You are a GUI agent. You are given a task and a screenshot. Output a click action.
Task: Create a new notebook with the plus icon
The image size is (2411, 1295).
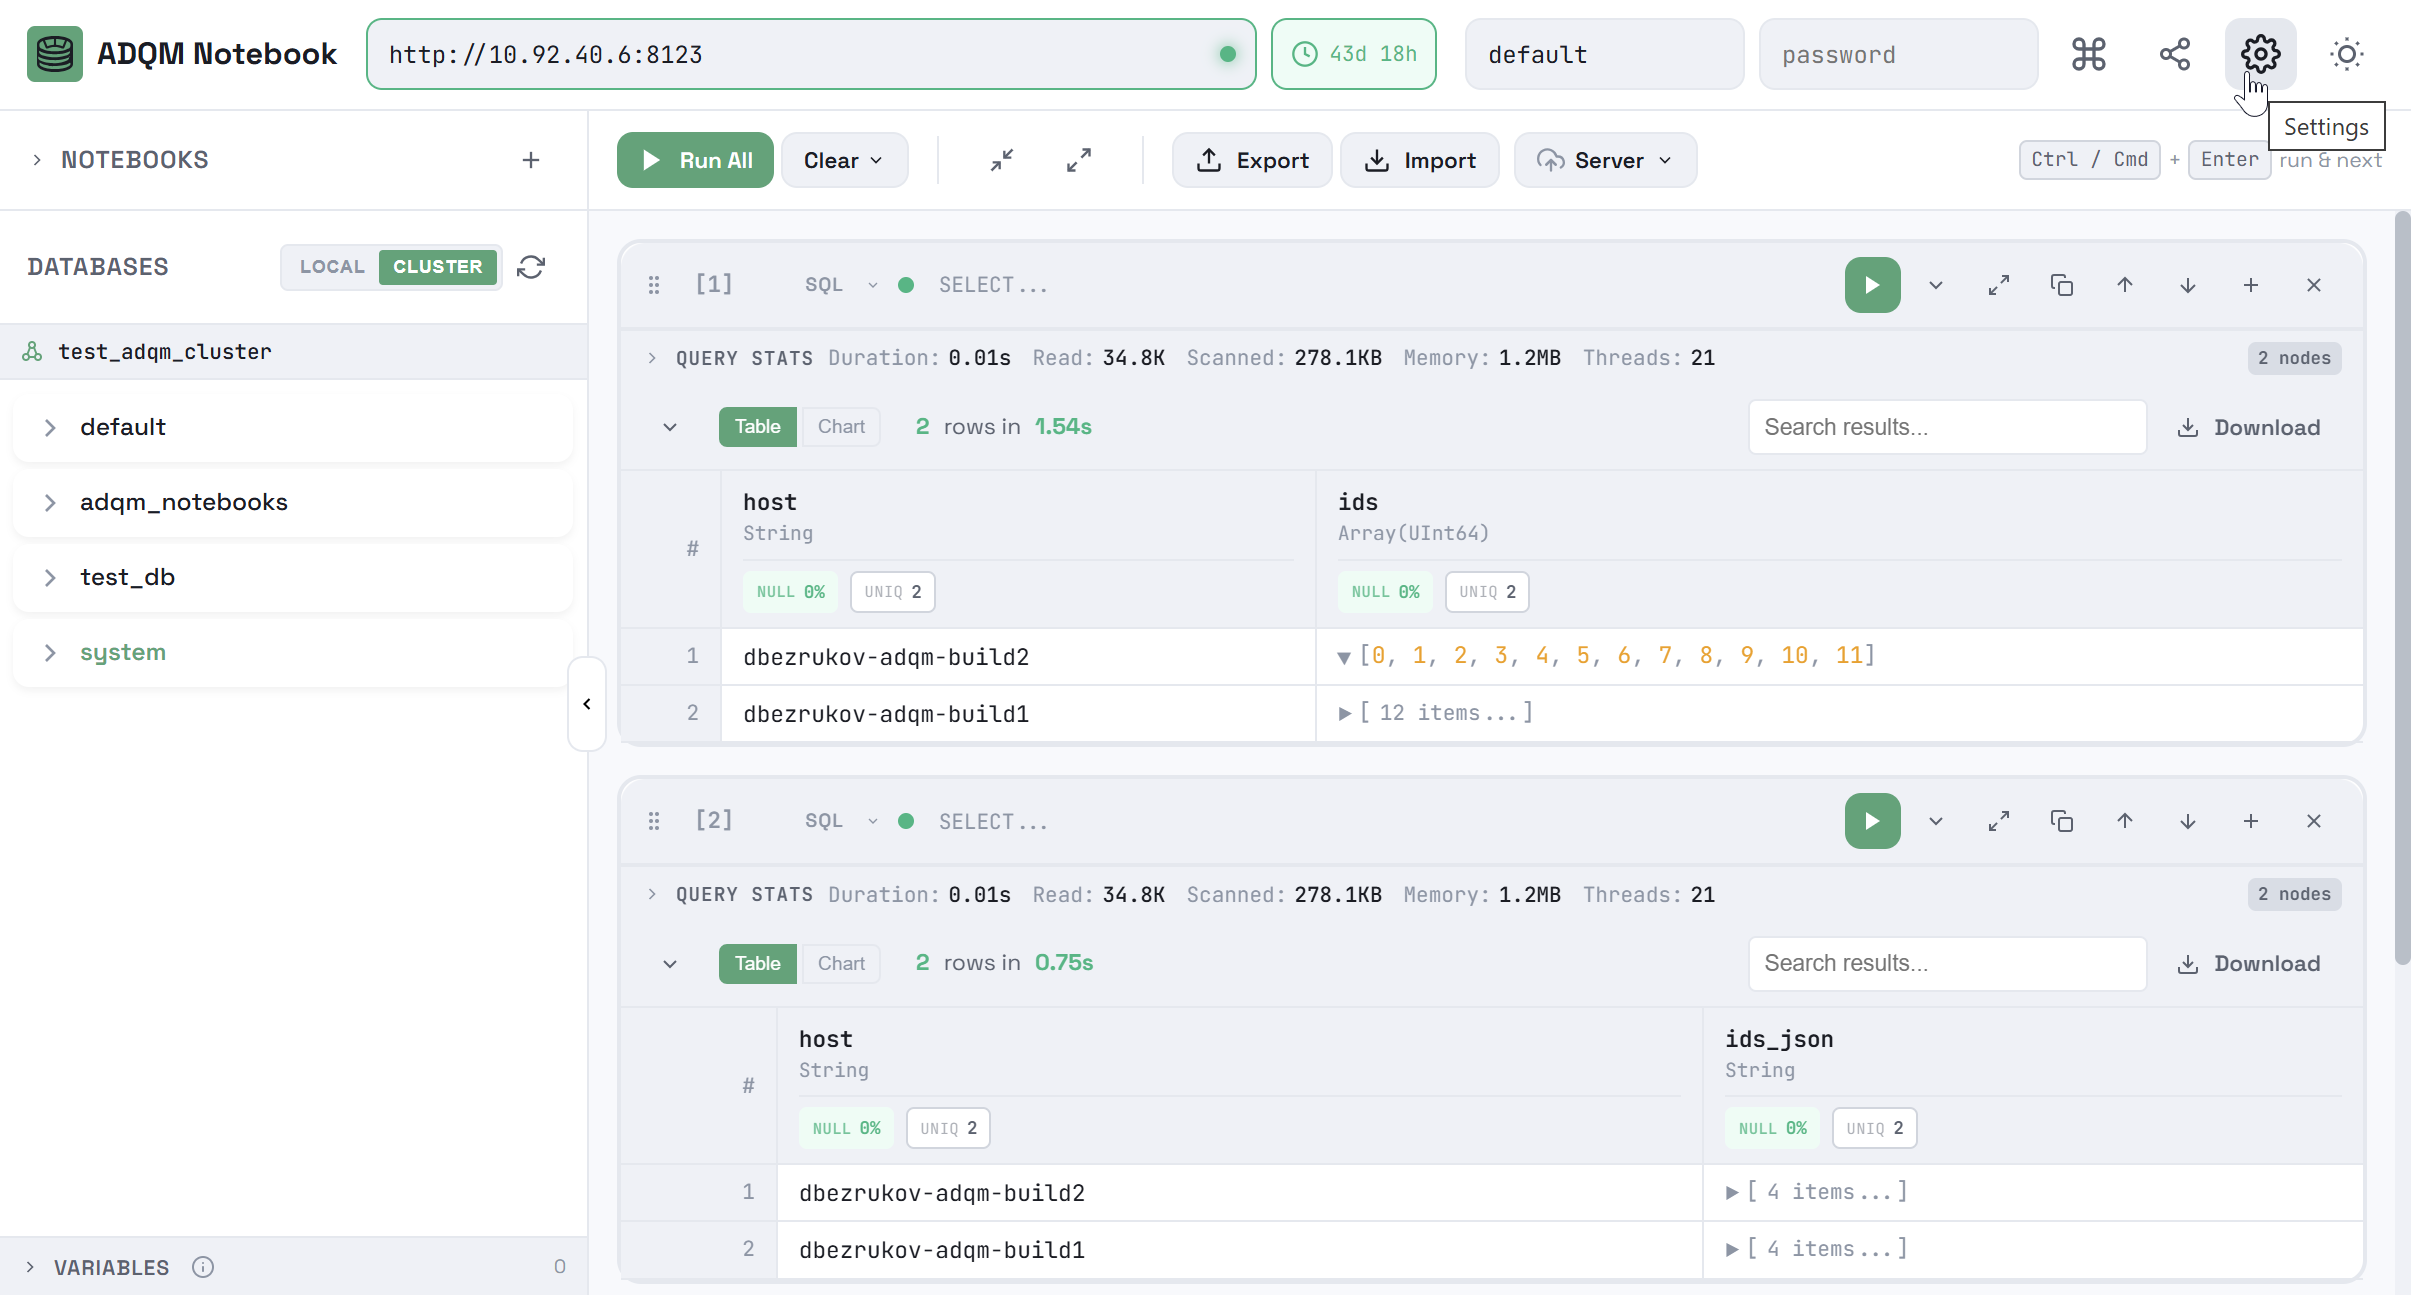click(530, 159)
